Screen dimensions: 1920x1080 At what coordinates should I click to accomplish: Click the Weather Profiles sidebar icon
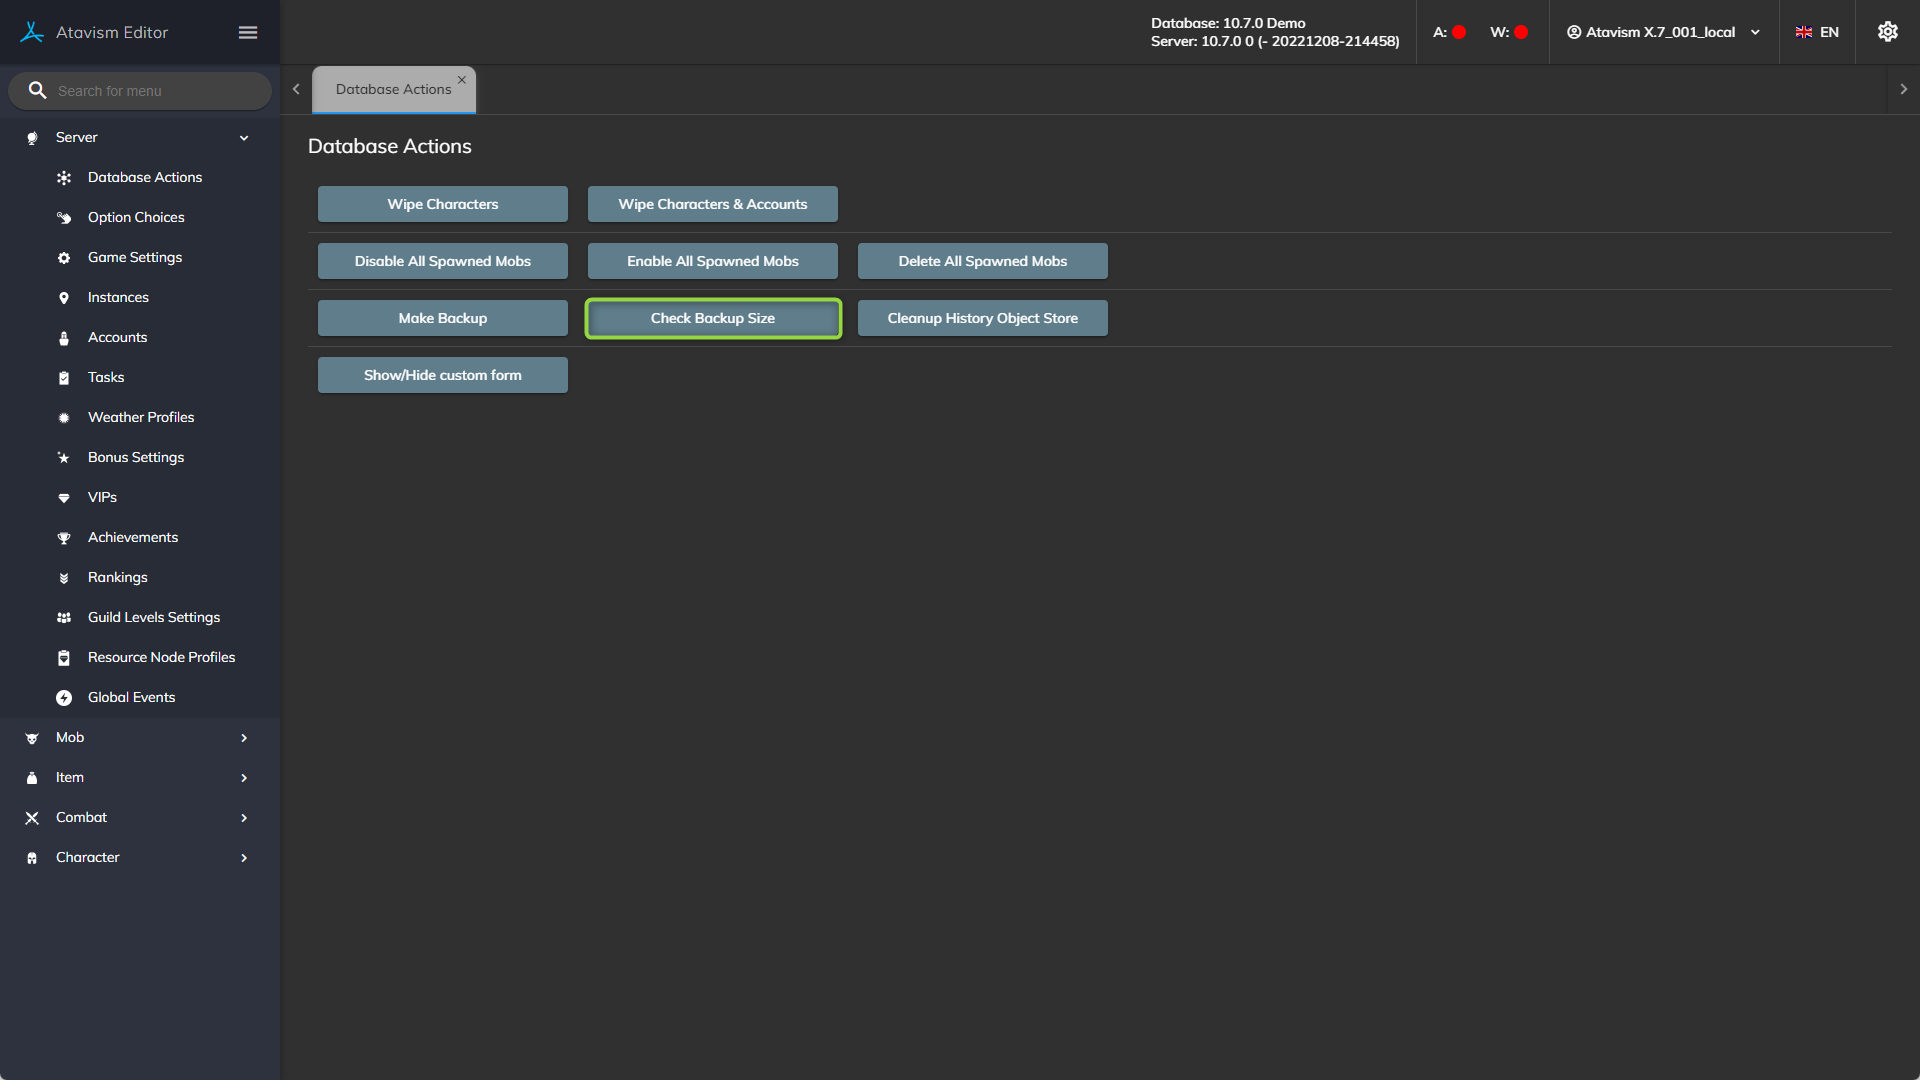tap(64, 418)
